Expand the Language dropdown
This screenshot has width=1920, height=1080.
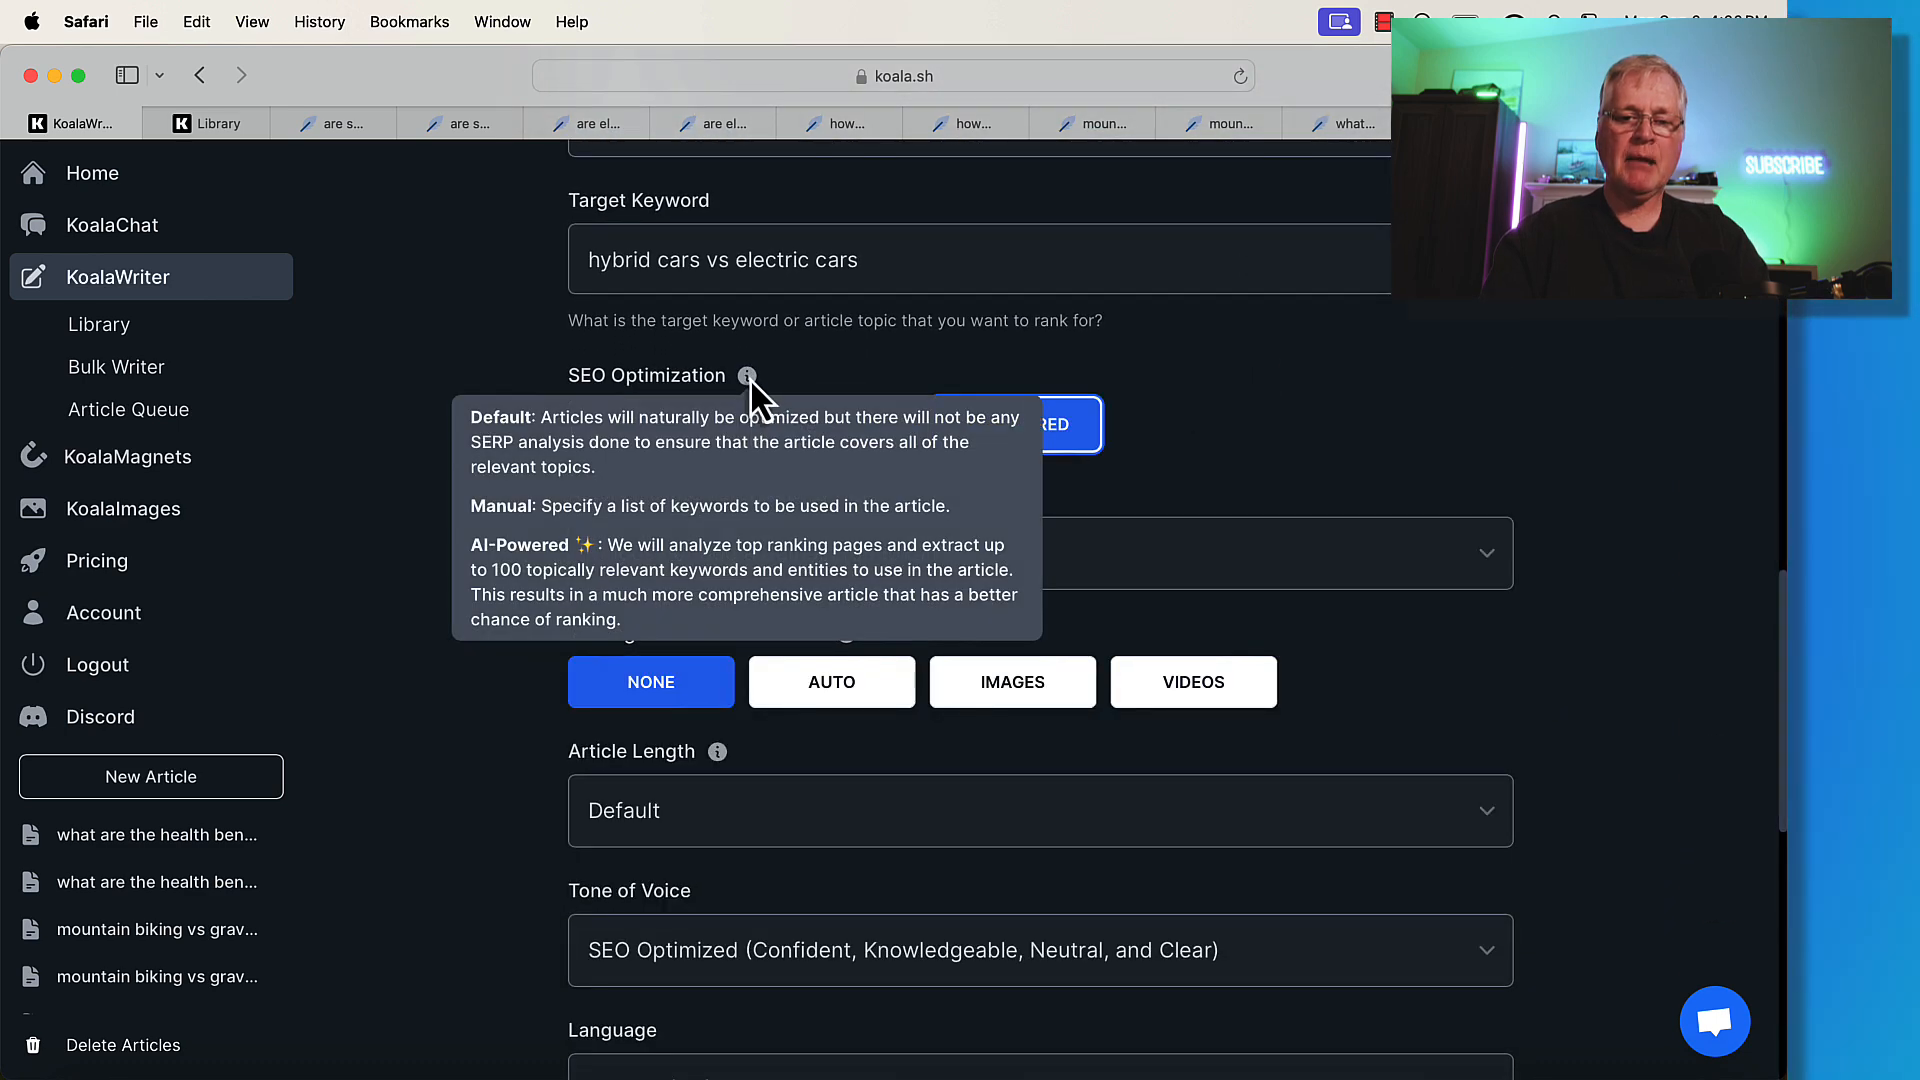pos(1040,1062)
